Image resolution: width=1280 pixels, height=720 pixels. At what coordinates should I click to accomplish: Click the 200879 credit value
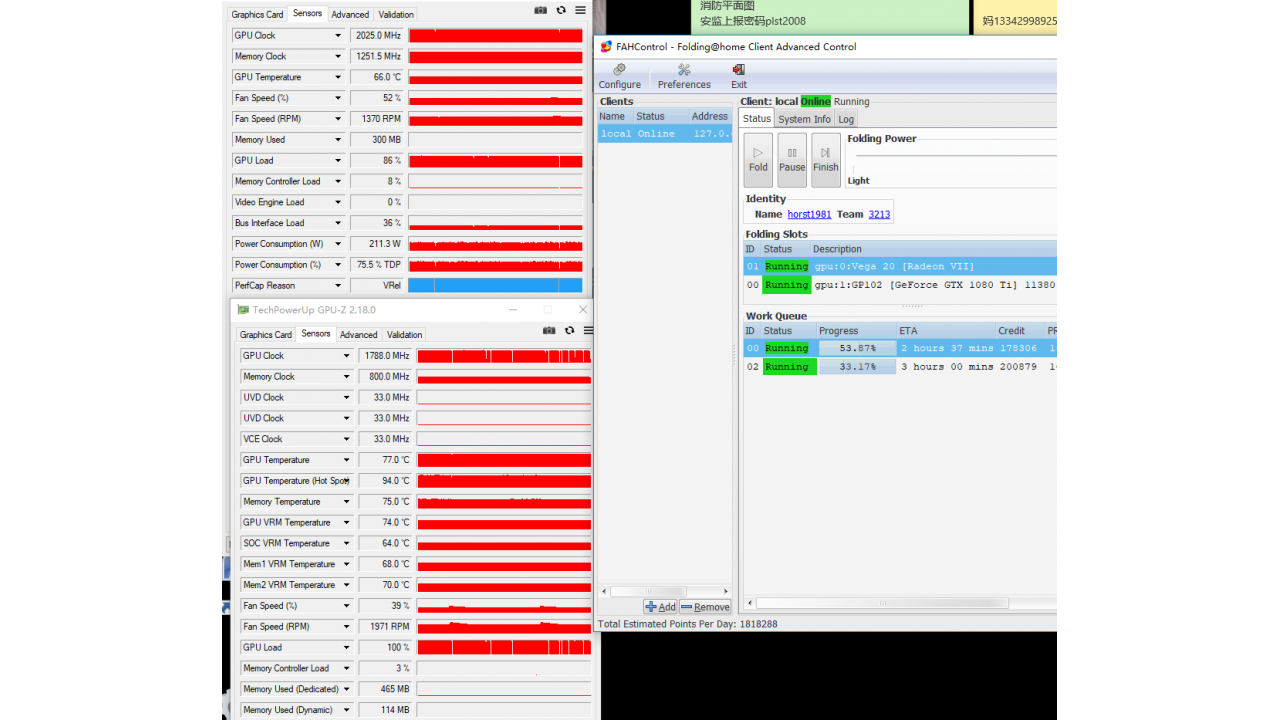(1017, 367)
